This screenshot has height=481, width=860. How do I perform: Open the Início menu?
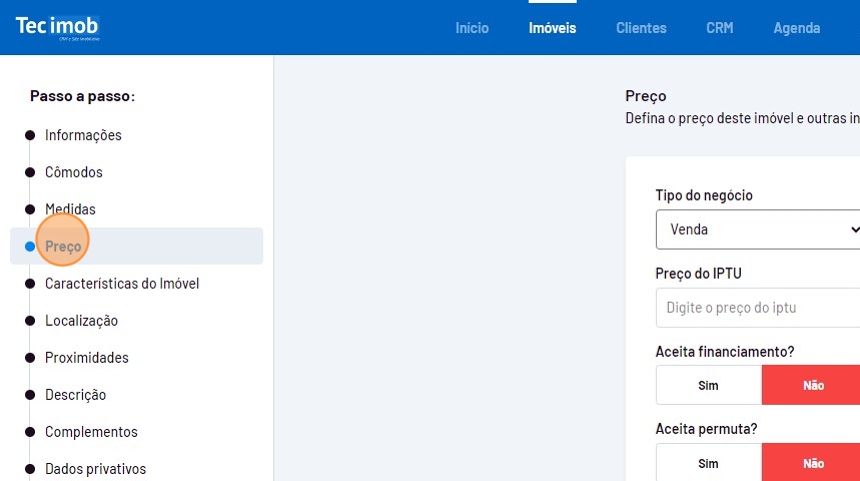click(472, 28)
